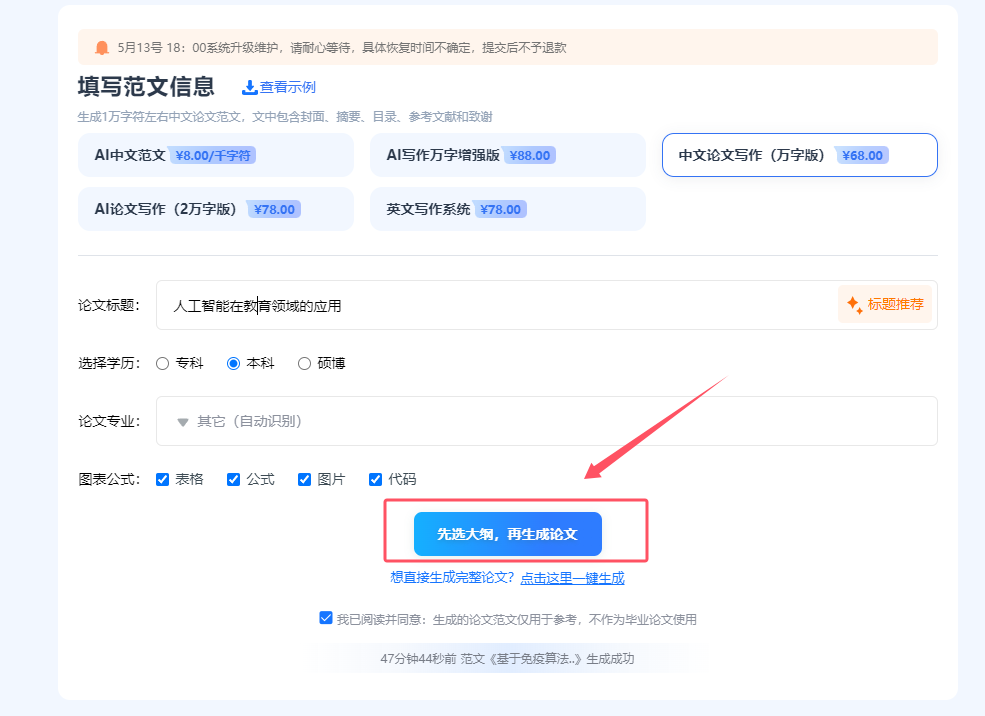This screenshot has height=716, width=985.
Task: Choose 中文论文写作（万字版） option
Action: [x=800, y=155]
